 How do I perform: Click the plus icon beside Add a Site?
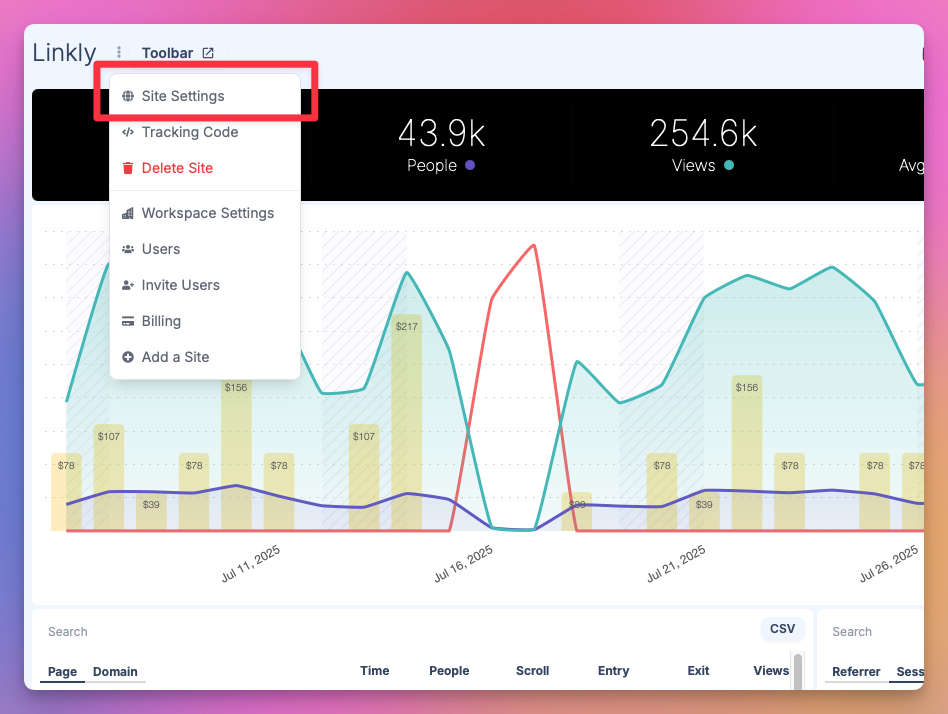(x=129, y=357)
